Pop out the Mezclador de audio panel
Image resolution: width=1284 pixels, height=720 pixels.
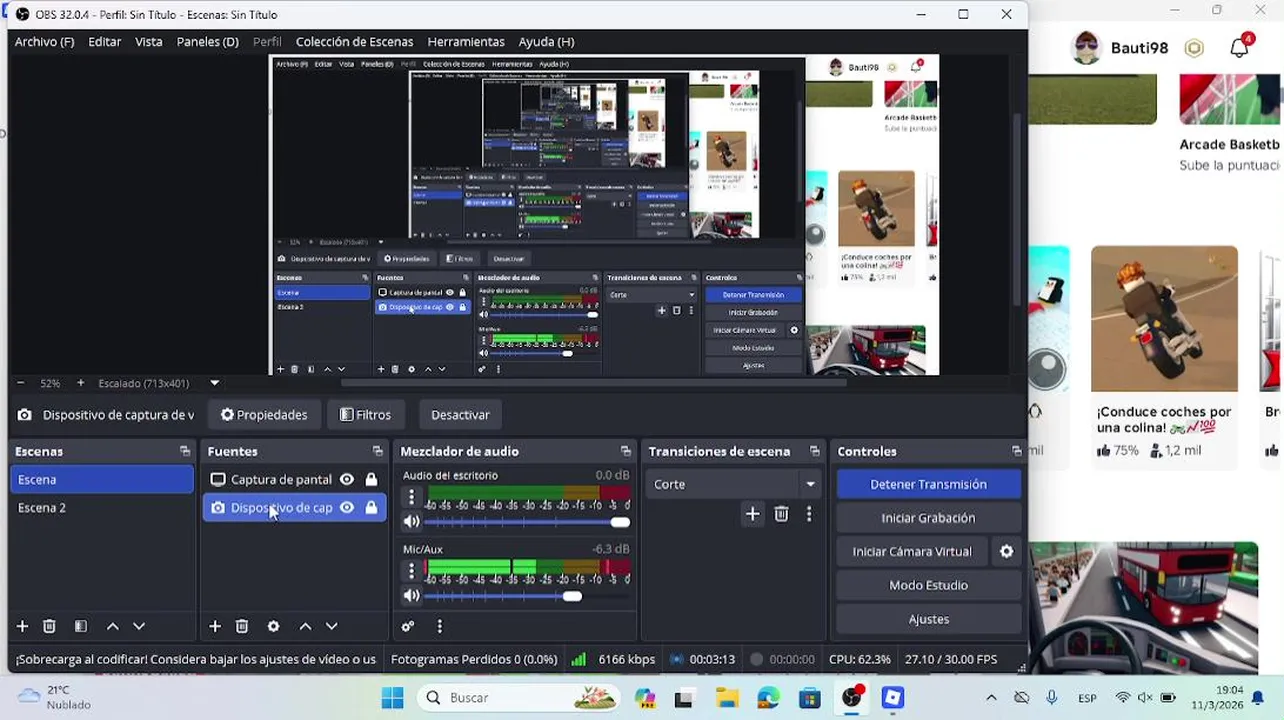(x=626, y=451)
